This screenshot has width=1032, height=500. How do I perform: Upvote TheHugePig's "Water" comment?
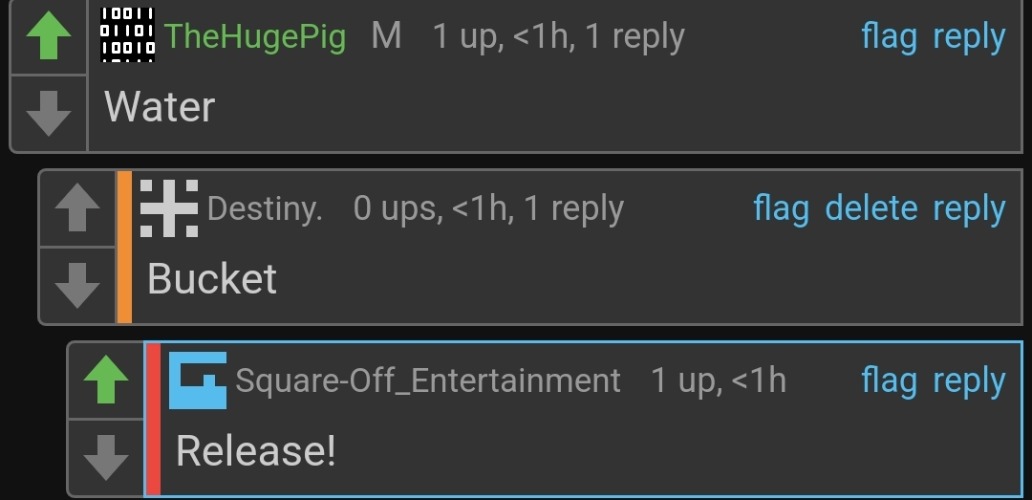point(49,36)
